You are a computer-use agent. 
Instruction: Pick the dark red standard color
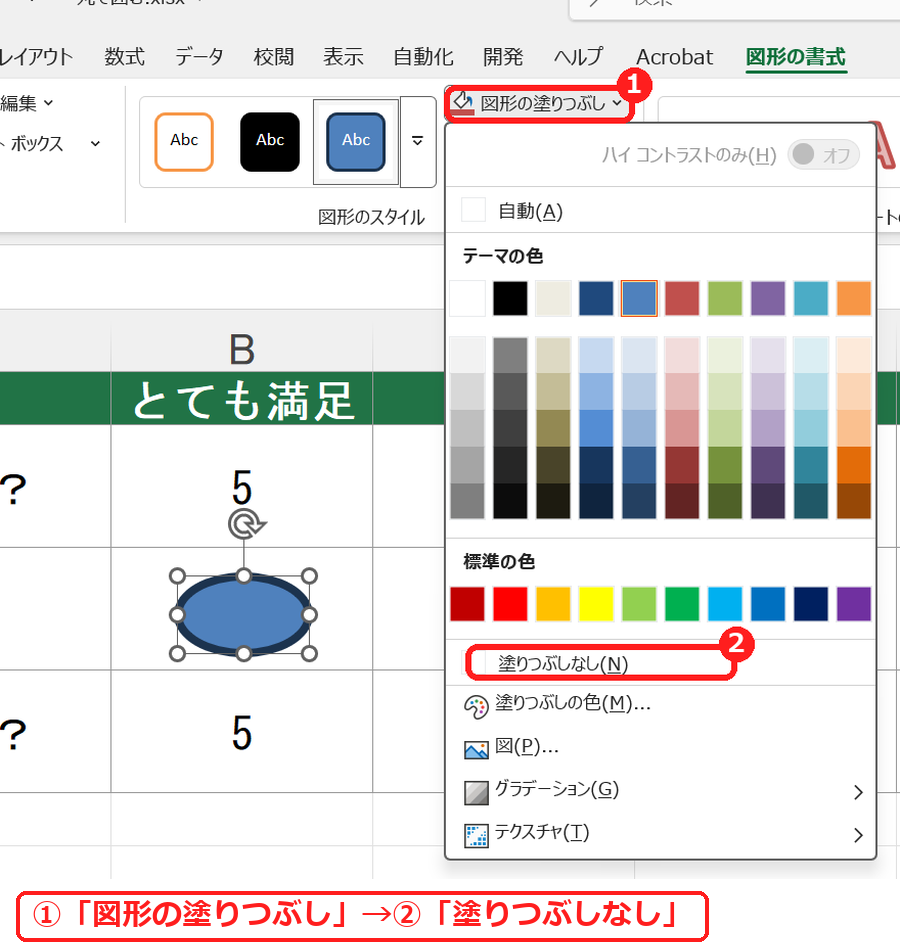tap(467, 603)
